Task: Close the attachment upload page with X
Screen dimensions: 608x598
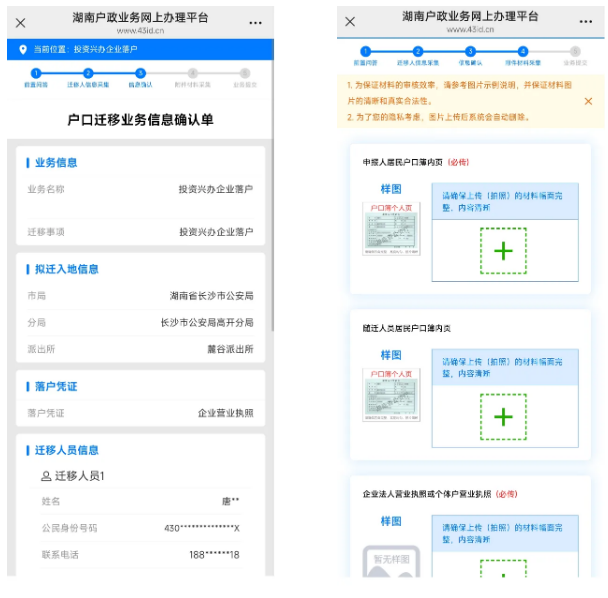Action: (351, 22)
